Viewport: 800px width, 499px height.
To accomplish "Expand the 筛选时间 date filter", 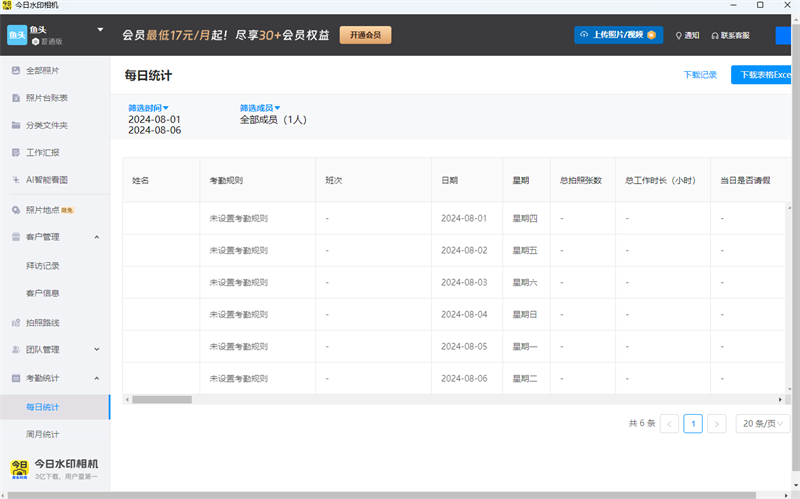I will pos(148,107).
